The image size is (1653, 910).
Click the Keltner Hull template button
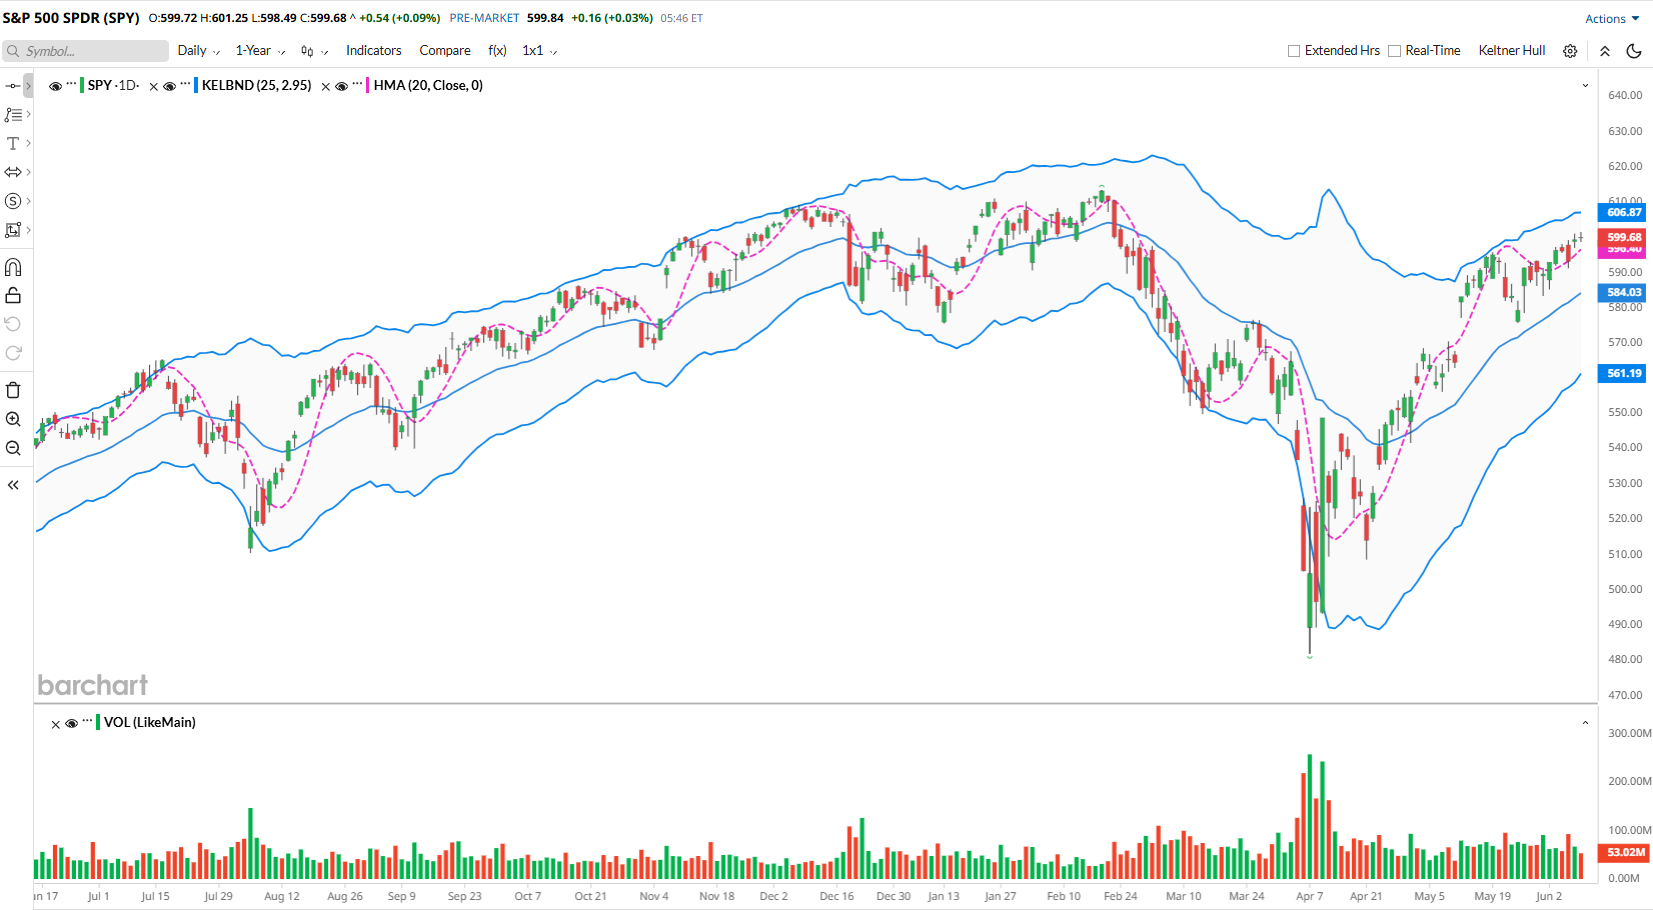coord(1511,51)
